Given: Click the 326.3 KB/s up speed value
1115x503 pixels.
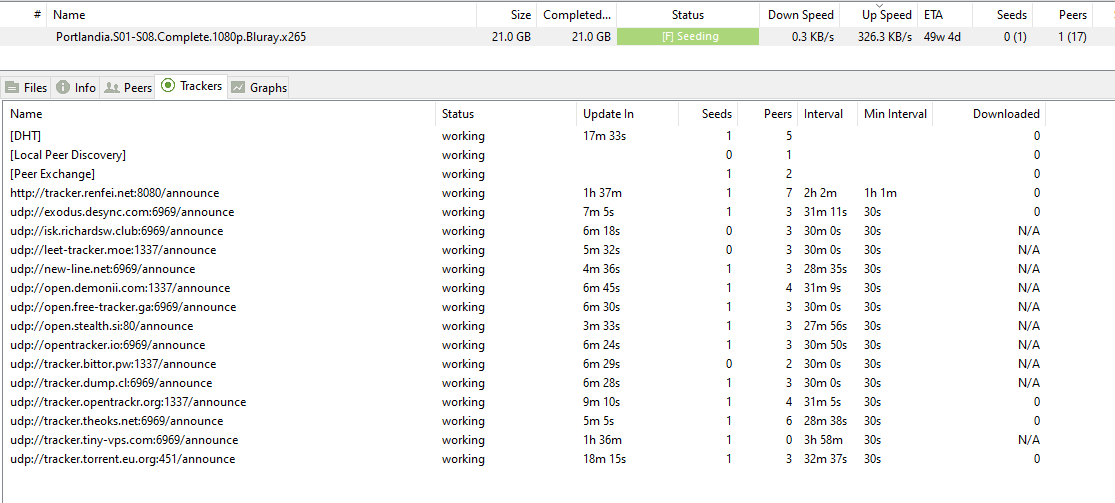Looking at the screenshot, I should 885,37.
